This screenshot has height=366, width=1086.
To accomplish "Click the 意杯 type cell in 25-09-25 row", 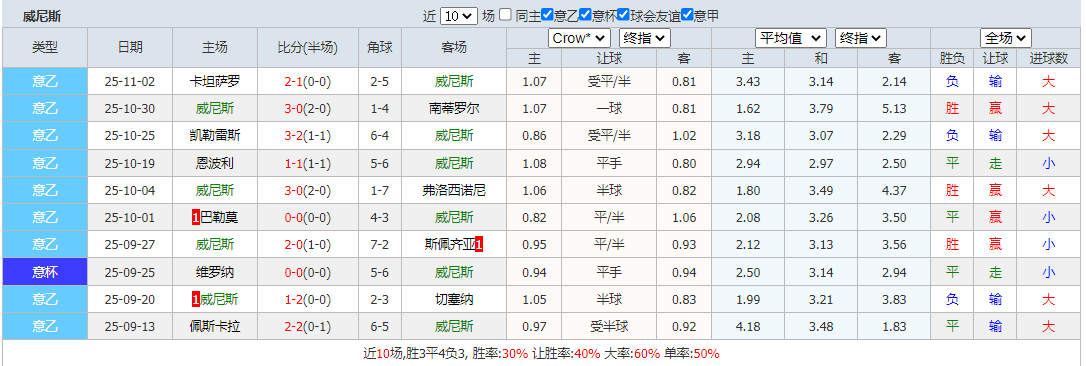I will [x=45, y=272].
